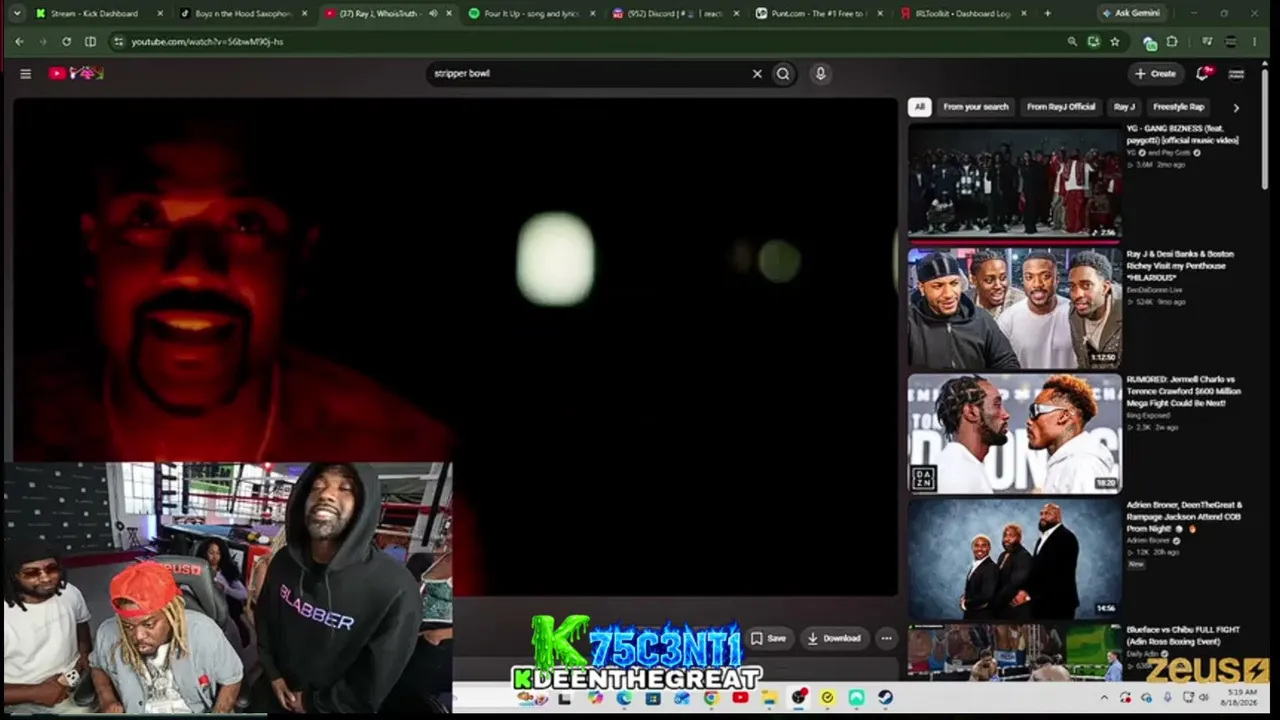Open a new browser tab
Image resolution: width=1280 pixels, height=720 pixels.
point(1047,13)
